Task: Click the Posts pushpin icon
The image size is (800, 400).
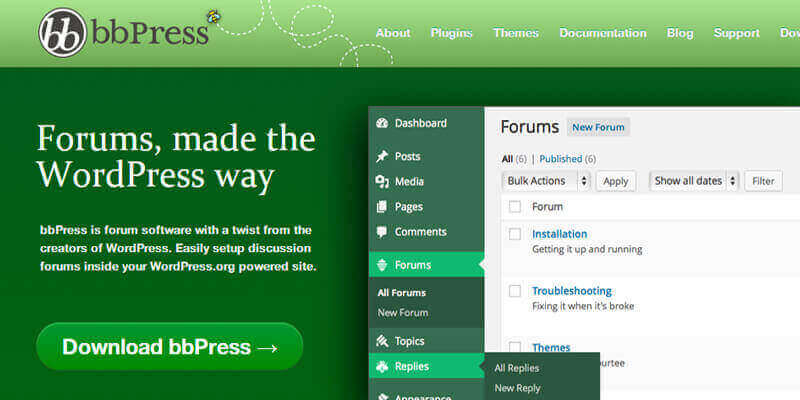Action: pyautogui.click(x=381, y=157)
